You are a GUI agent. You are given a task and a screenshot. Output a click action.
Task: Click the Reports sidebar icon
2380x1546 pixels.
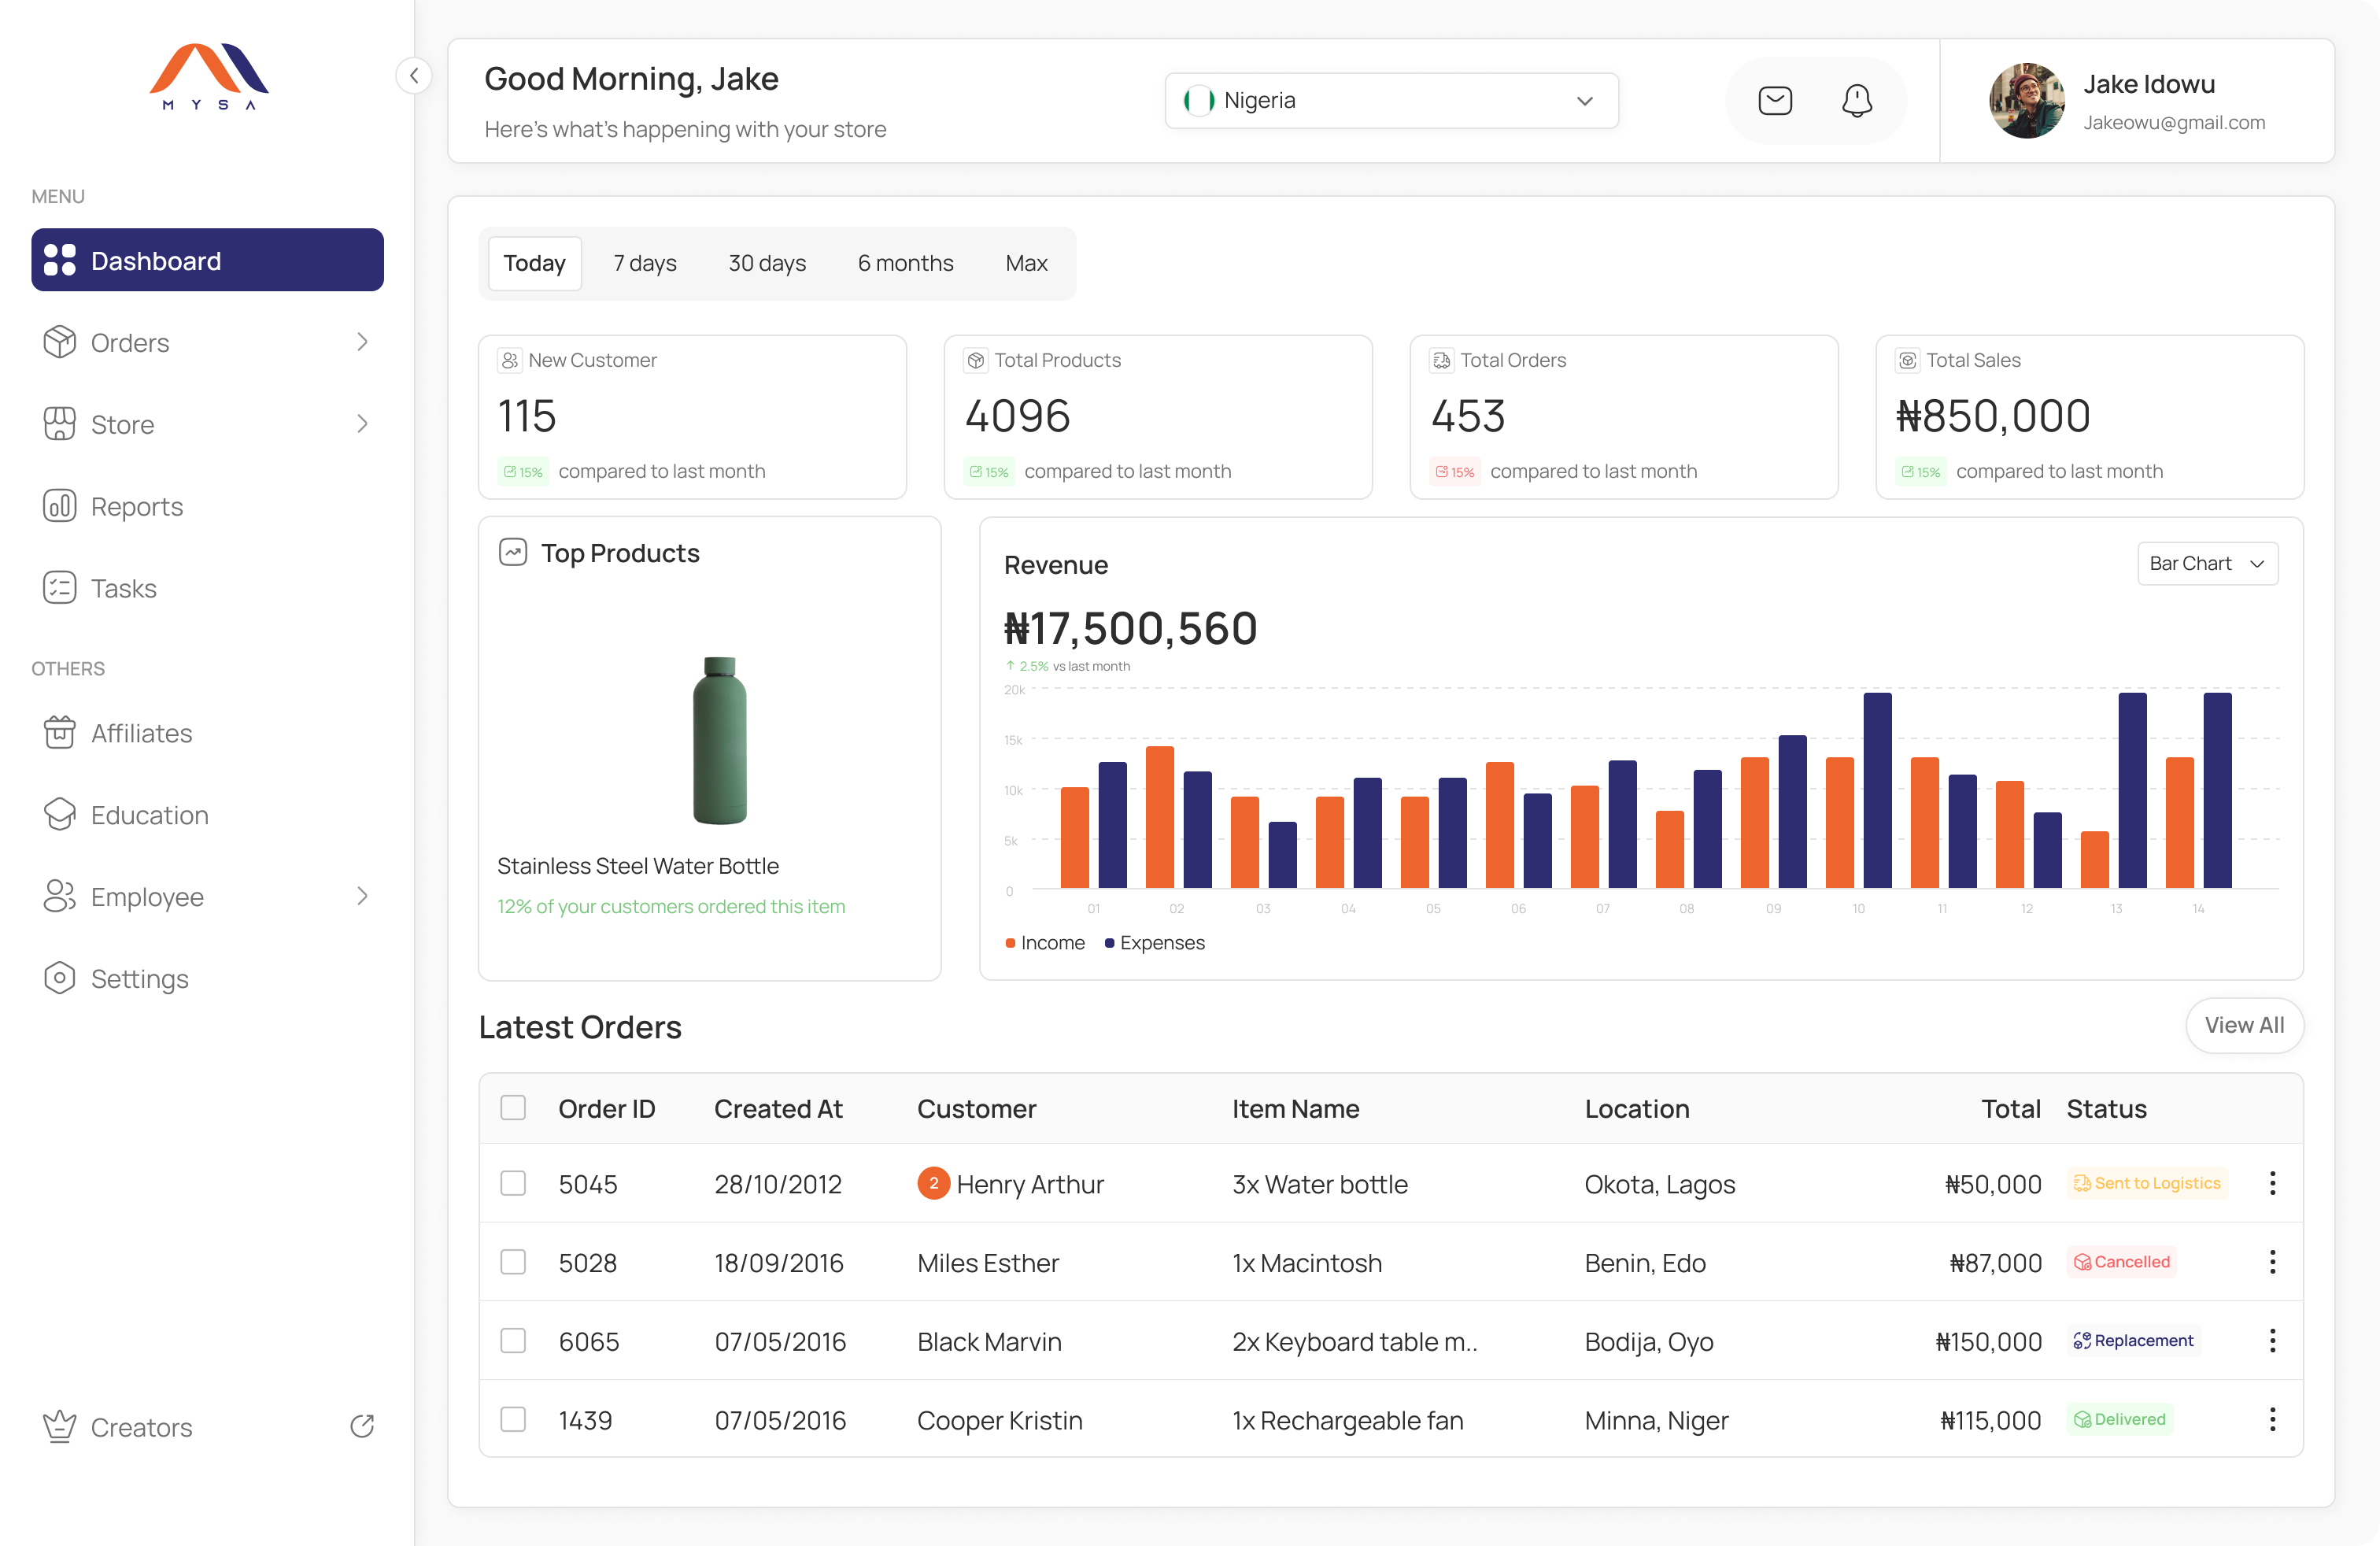coord(59,506)
